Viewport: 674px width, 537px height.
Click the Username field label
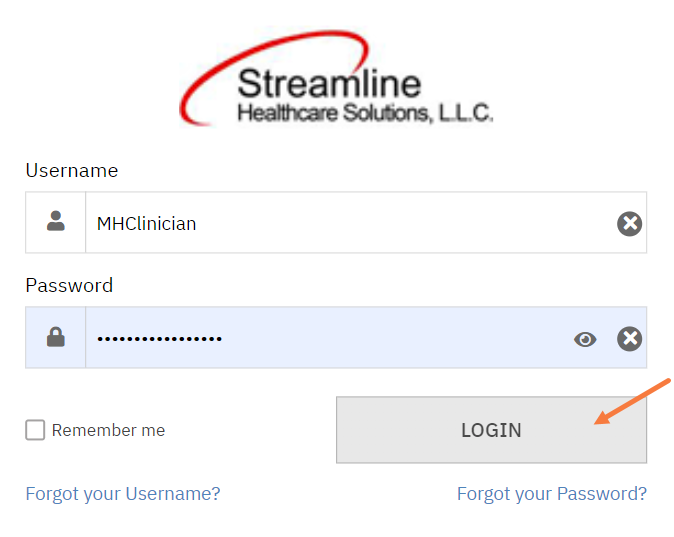72,170
